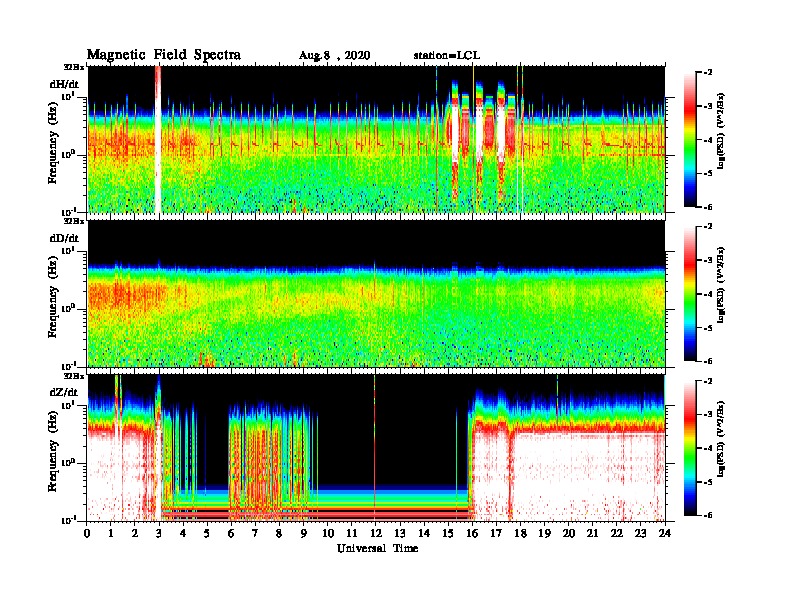Click the "dH/dt" panel label
792x612 pixels.
[64, 84]
